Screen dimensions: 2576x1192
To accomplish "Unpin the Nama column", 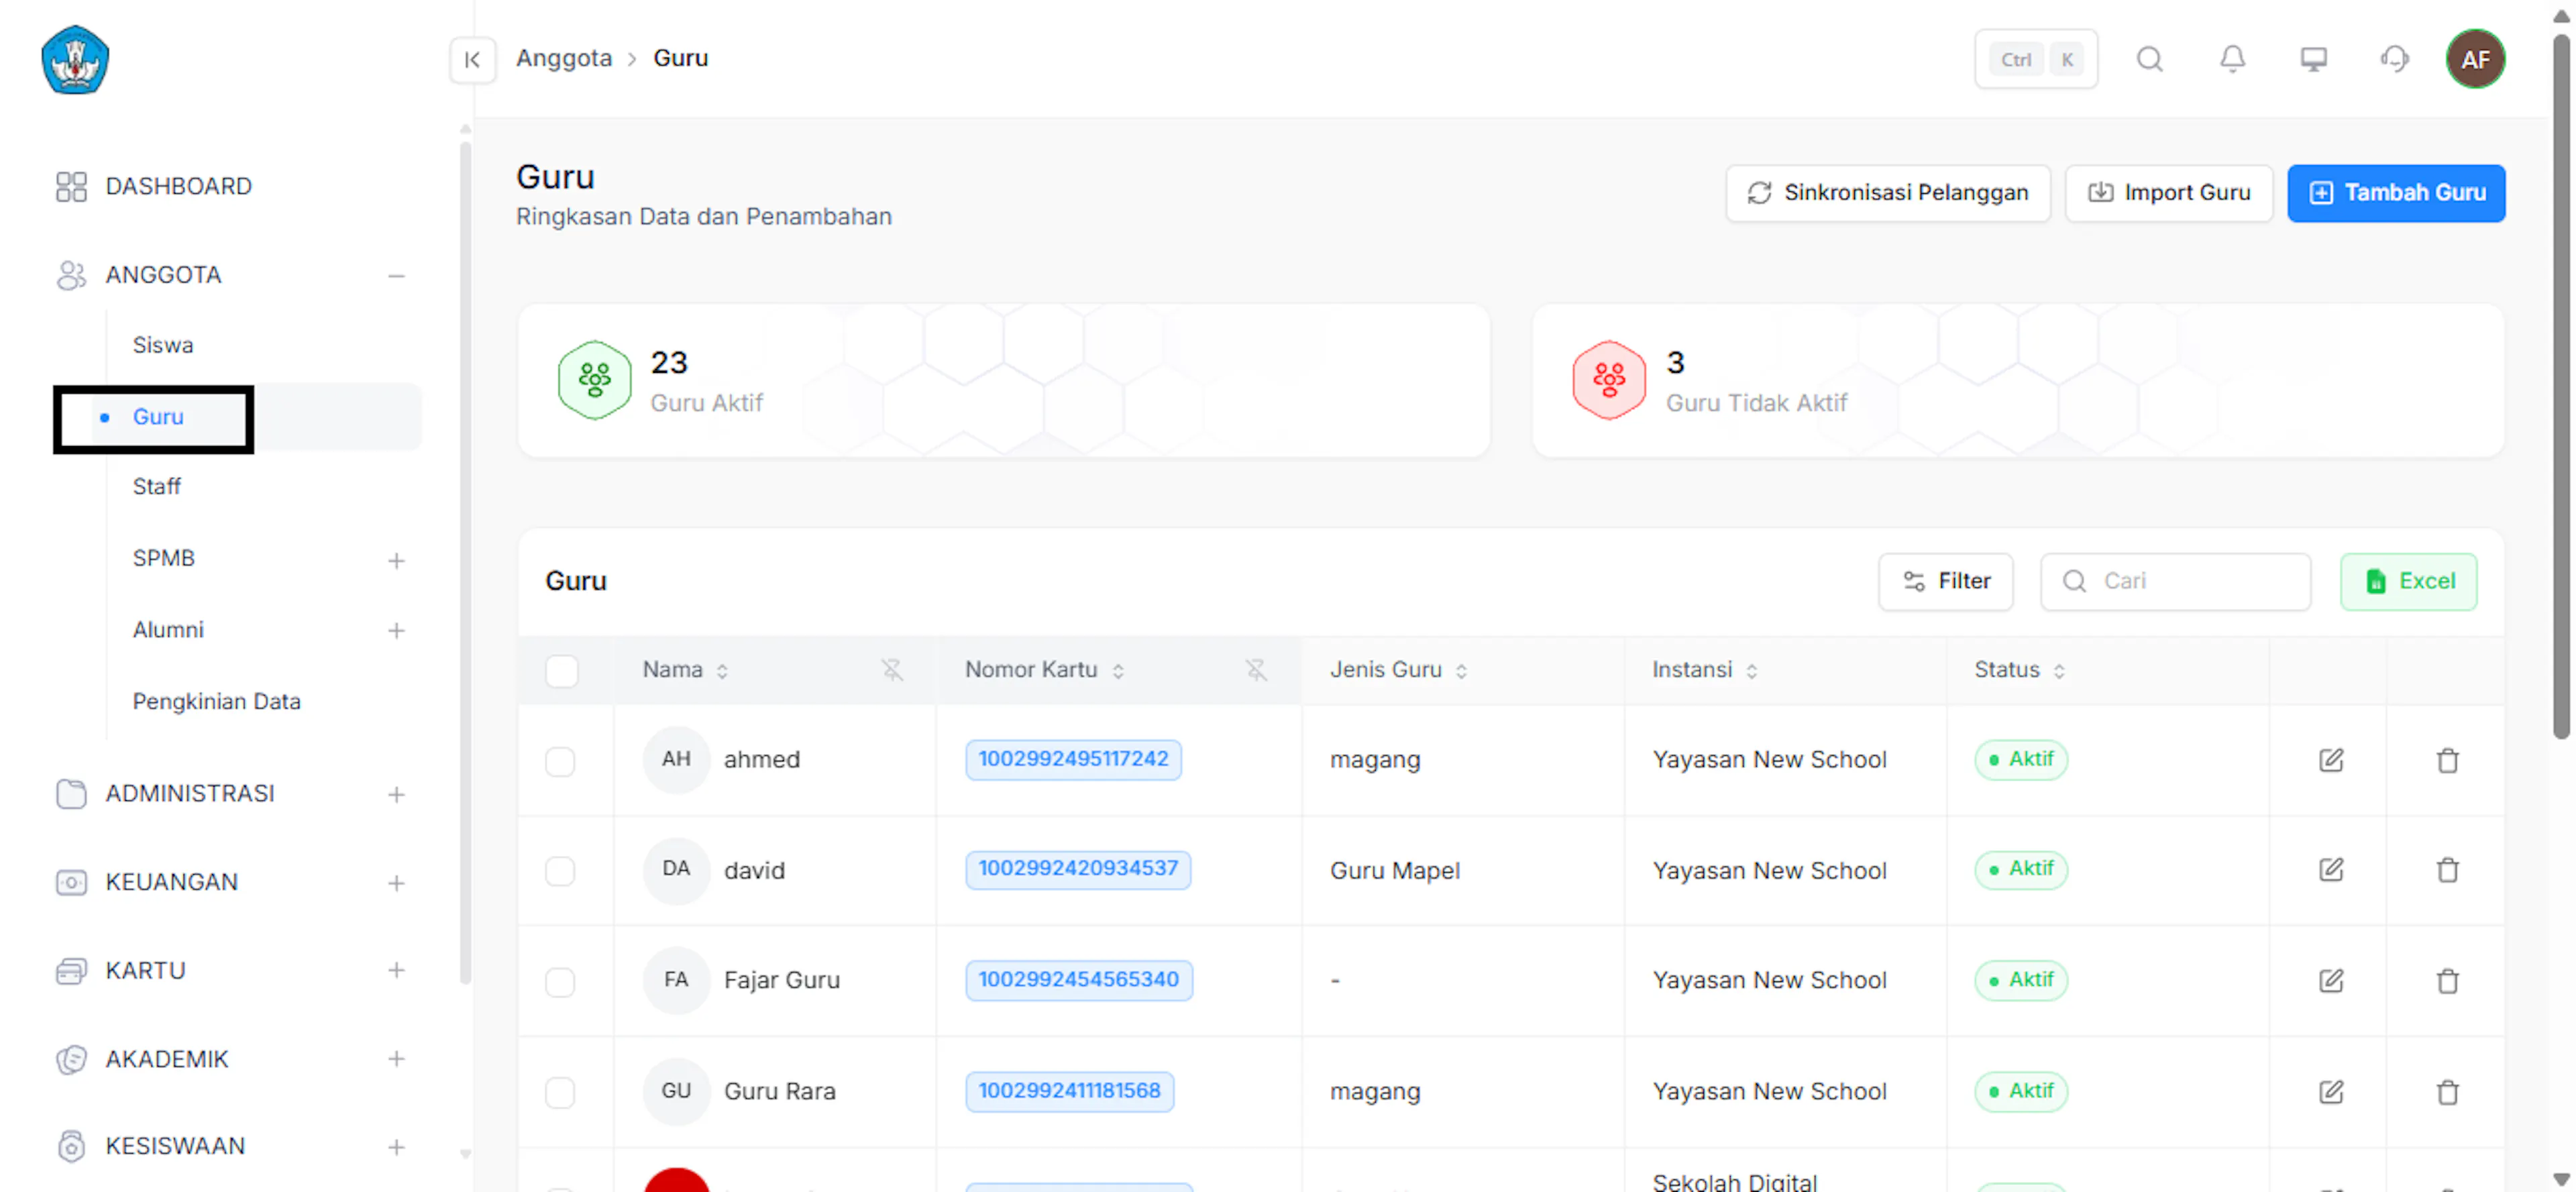I will [892, 670].
